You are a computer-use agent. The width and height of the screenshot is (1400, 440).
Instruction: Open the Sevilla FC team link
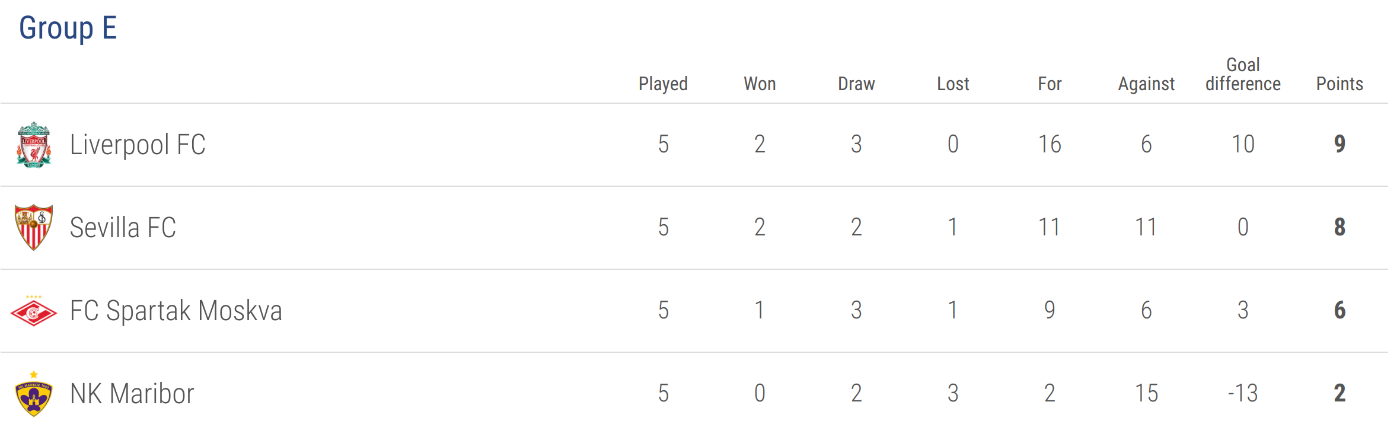click(123, 228)
